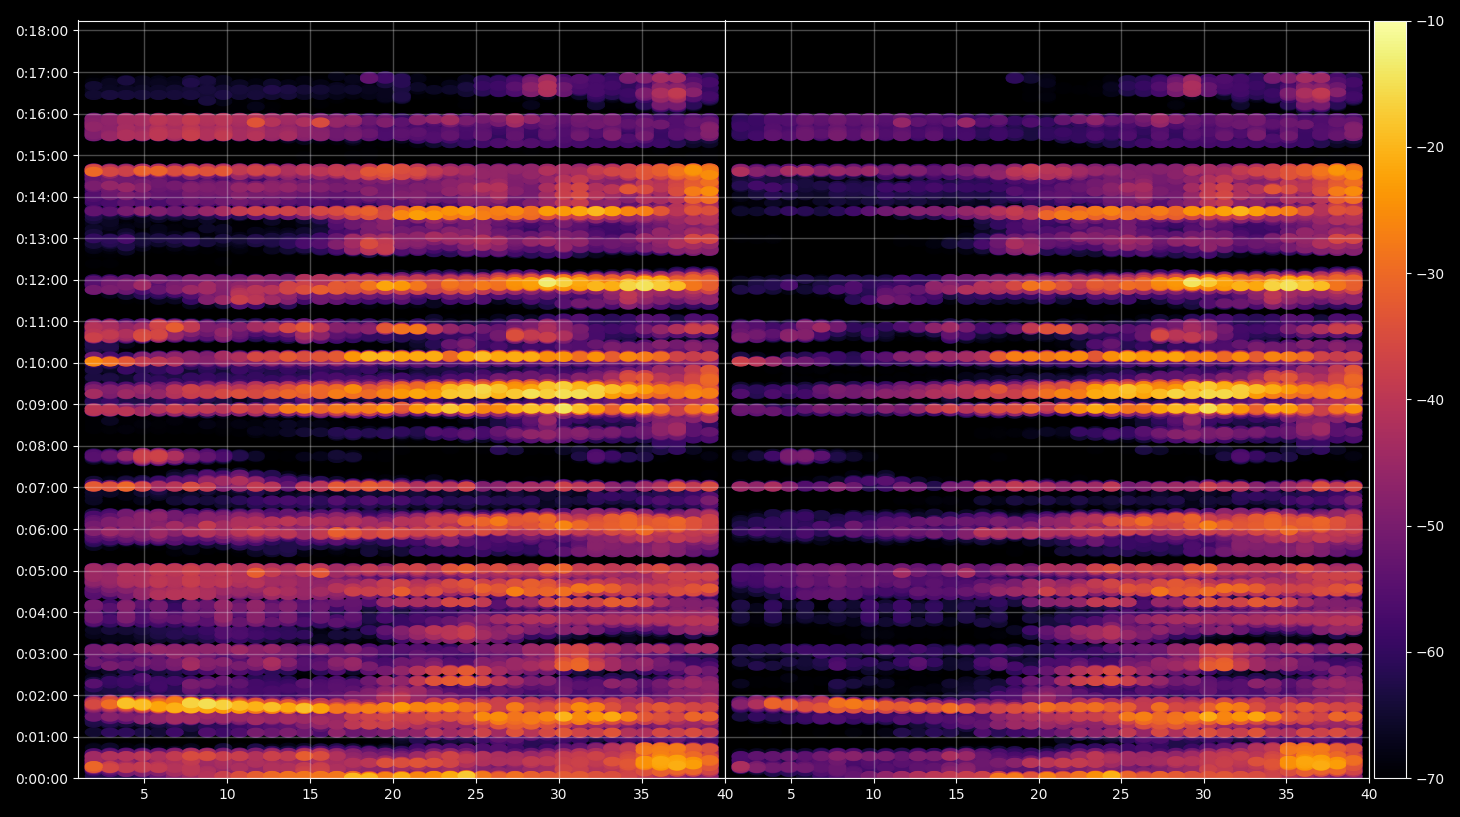This screenshot has width=1460, height=817.
Task: Select the 0:00:00 y-axis tick label
Action: click(42, 779)
